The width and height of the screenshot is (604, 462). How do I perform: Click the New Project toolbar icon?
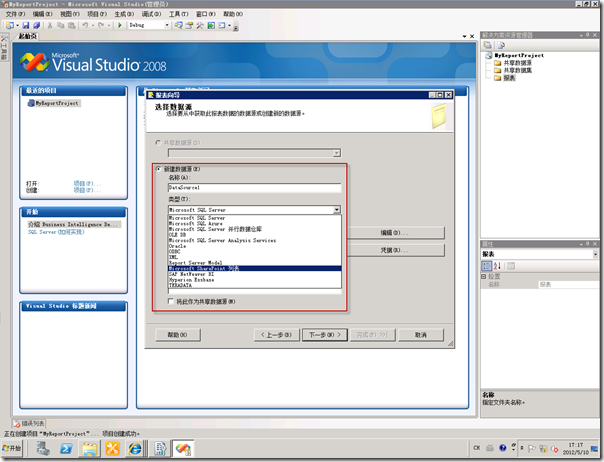tap(10, 25)
